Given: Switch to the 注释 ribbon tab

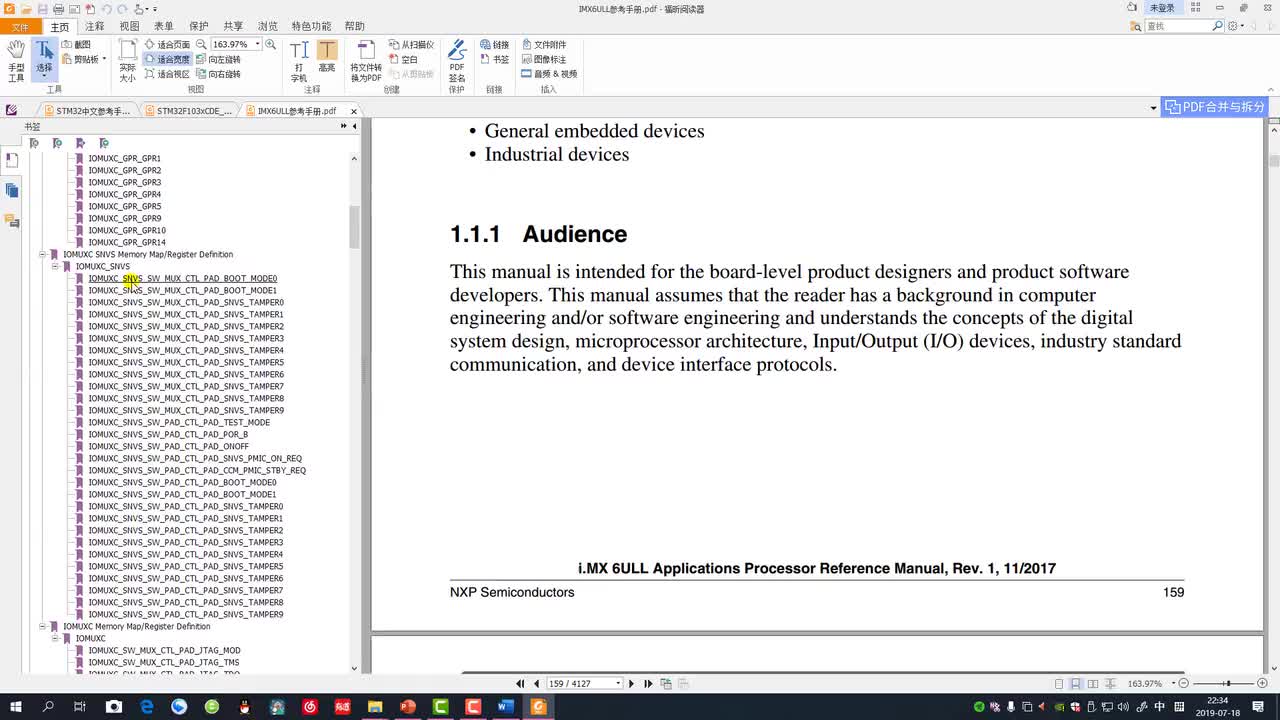Looking at the screenshot, I should 95,27.
